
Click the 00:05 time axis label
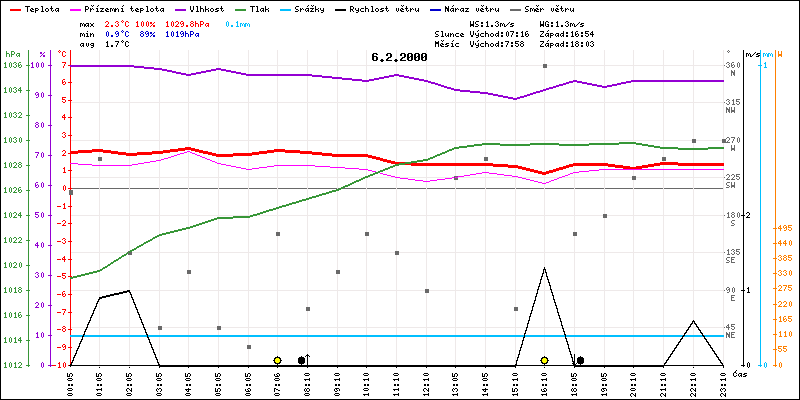coord(71,382)
